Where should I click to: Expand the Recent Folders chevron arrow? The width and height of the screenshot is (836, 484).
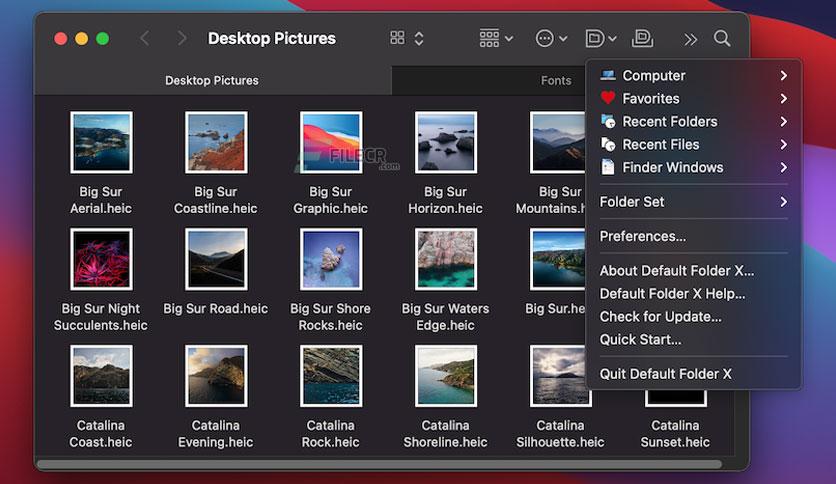783,122
